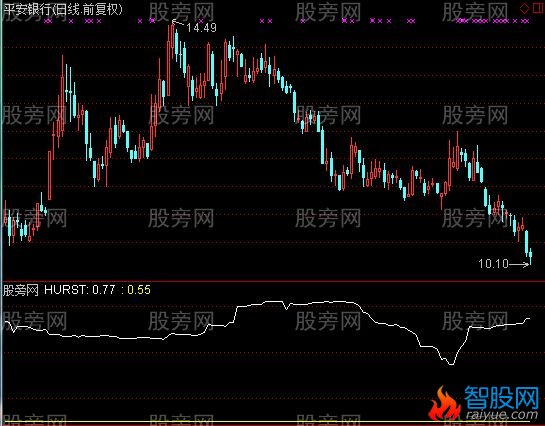
Task: Click the last candlestick at the 10.10 low
Action: click(x=530, y=256)
